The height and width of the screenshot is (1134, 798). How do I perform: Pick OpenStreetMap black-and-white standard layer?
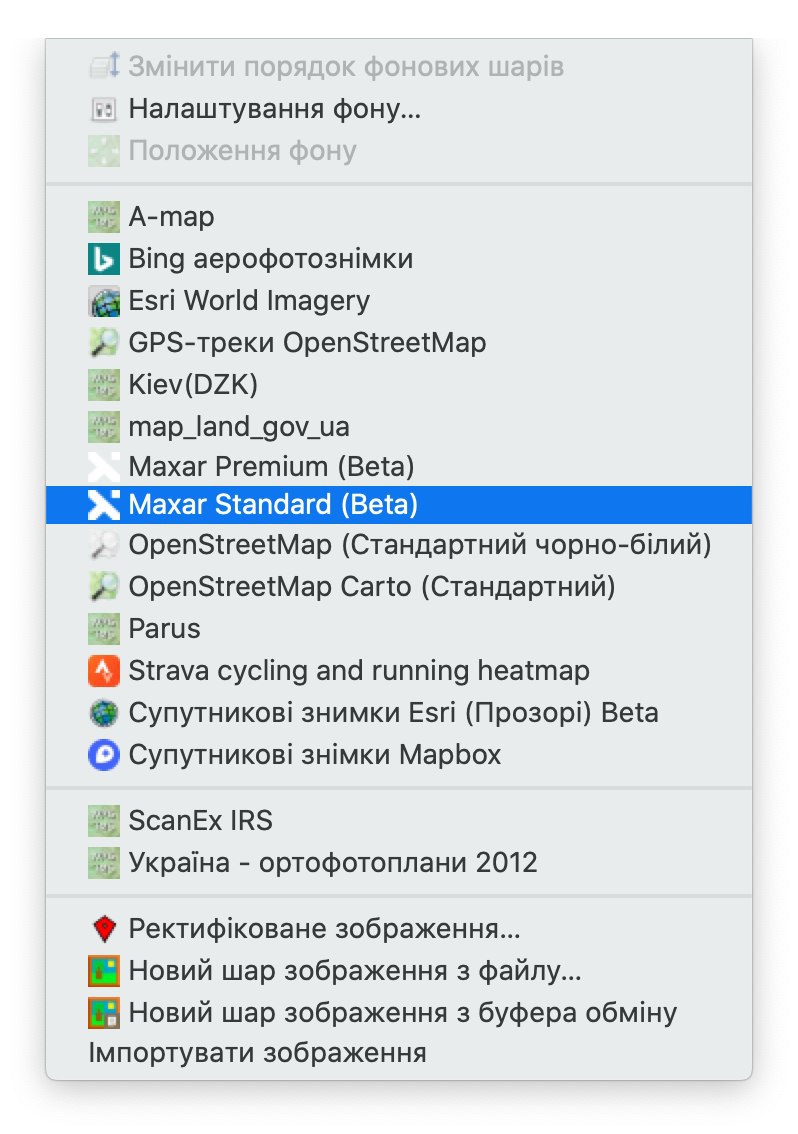399,545
